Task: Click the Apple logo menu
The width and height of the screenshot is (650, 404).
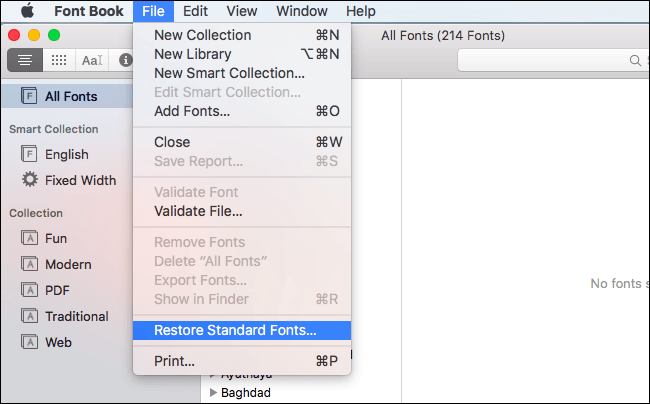Action: click(x=27, y=11)
